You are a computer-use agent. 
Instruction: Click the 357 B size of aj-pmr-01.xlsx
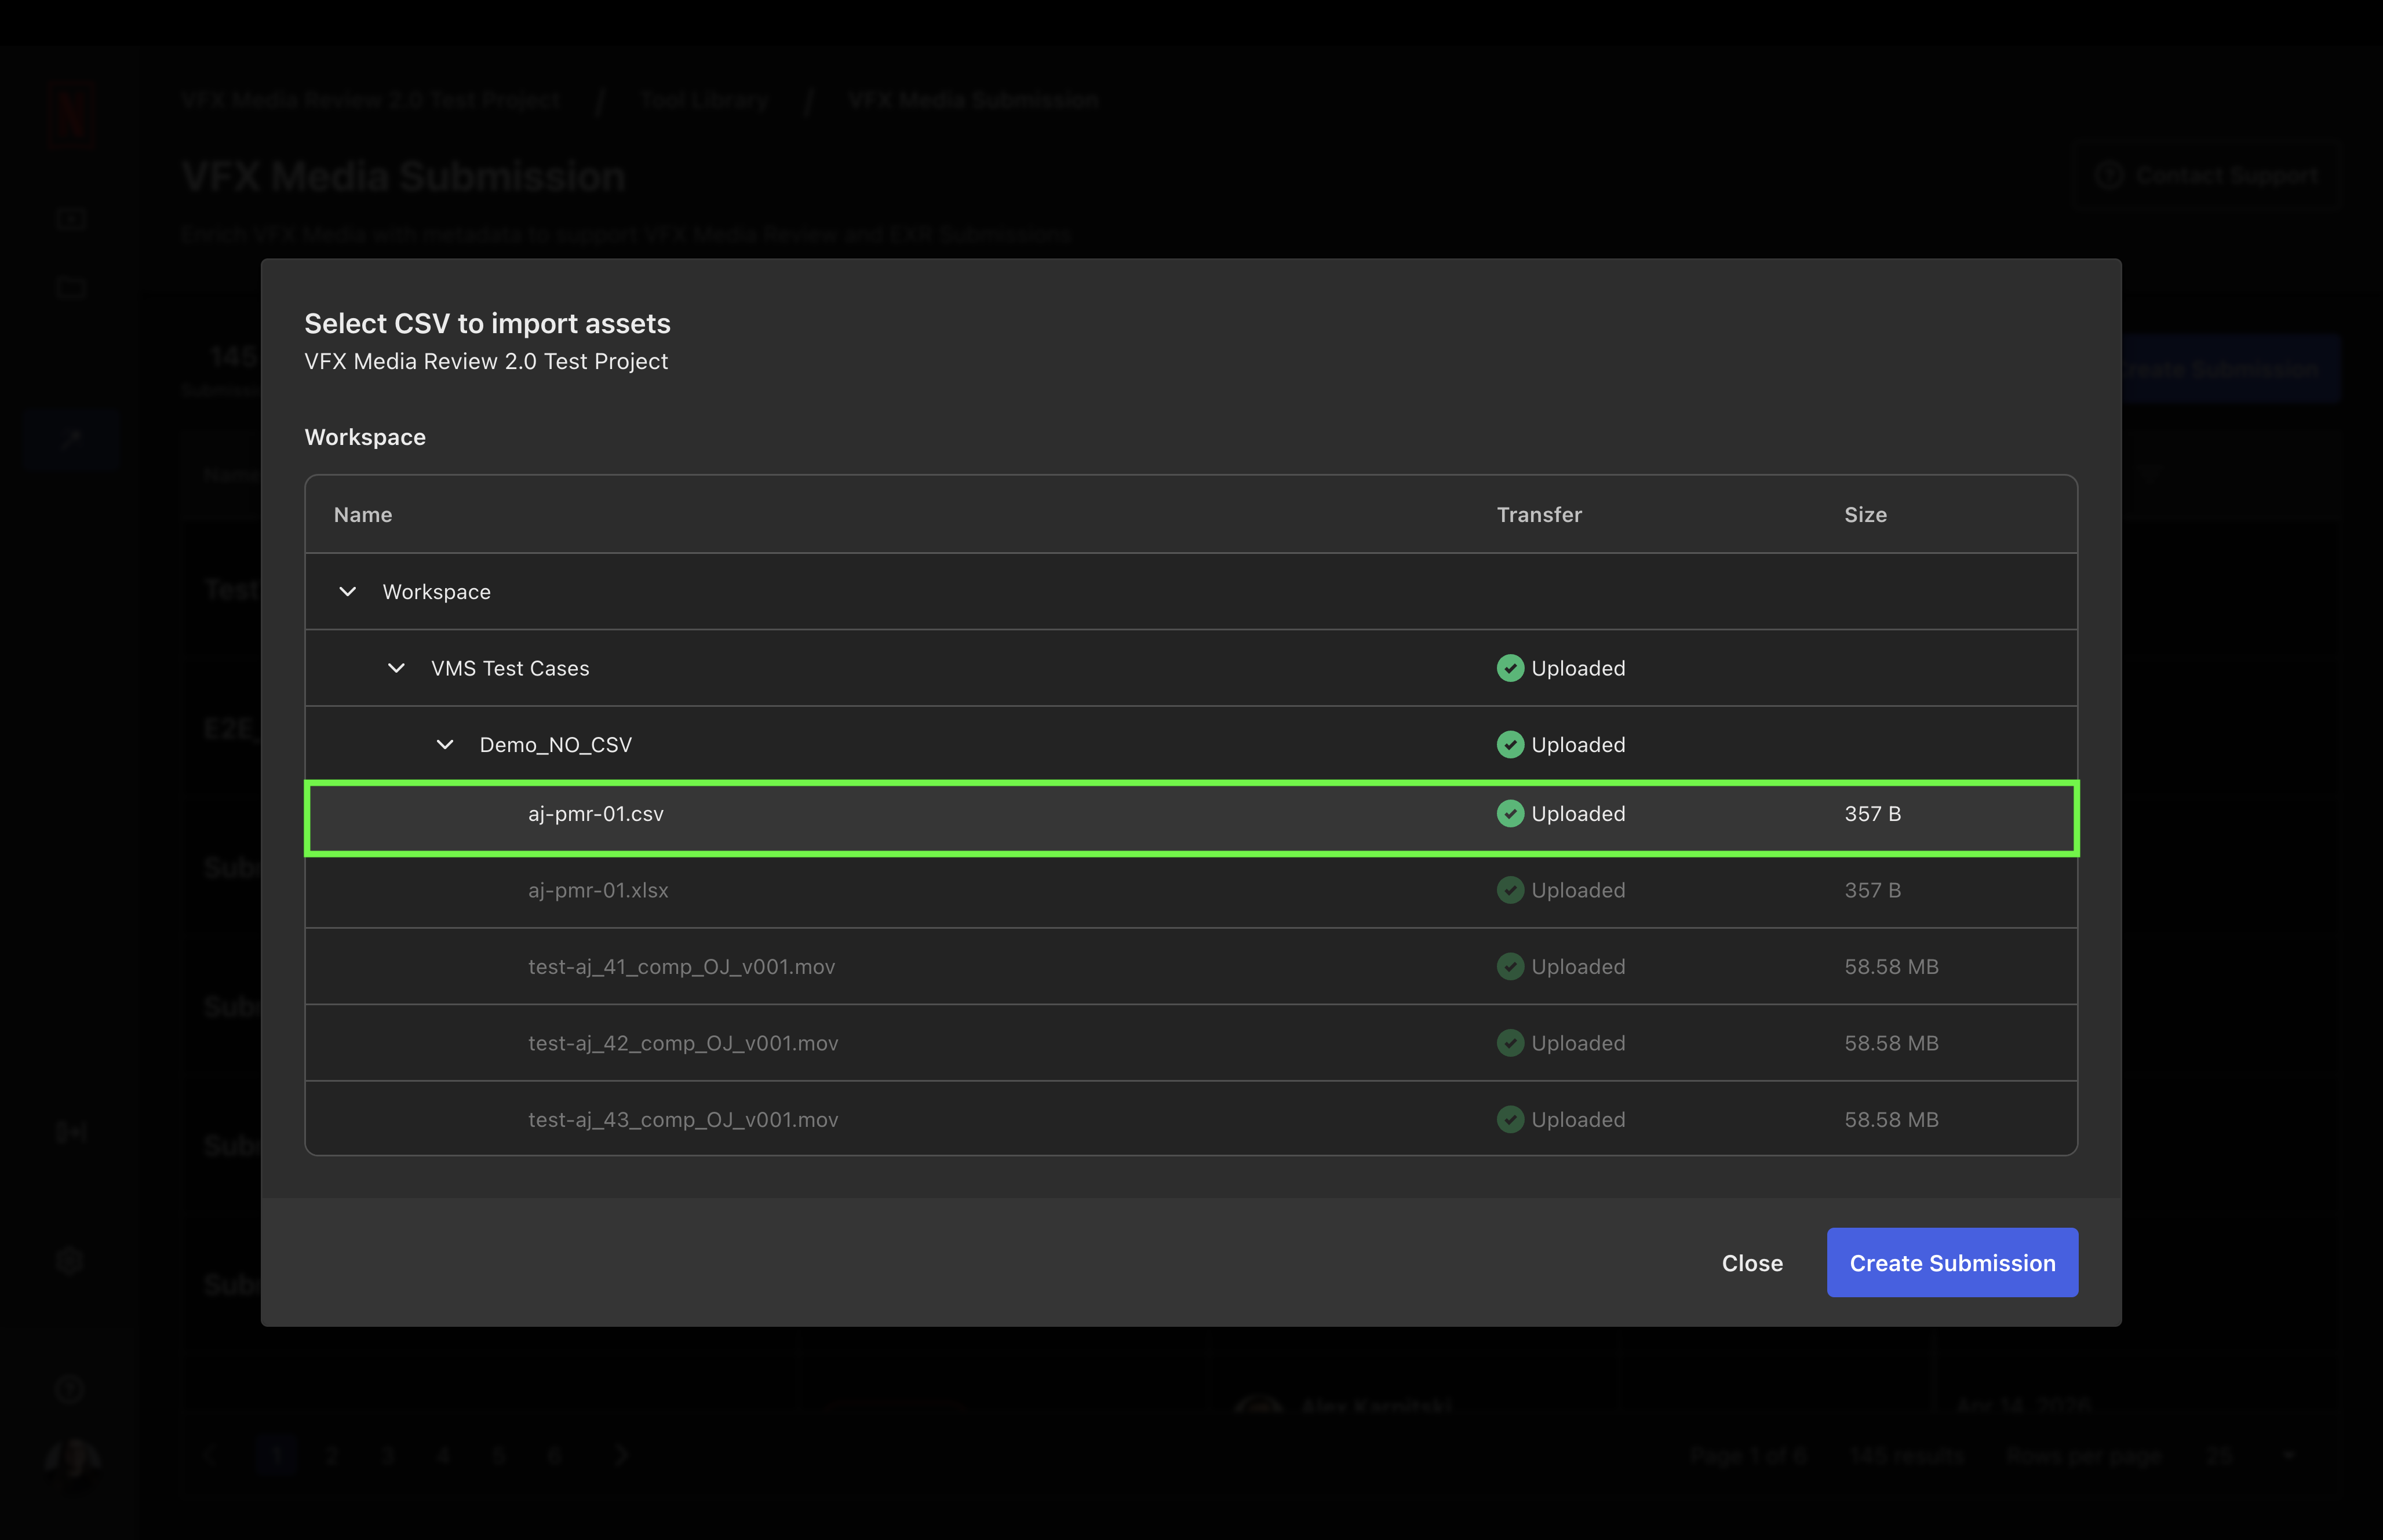[1872, 890]
